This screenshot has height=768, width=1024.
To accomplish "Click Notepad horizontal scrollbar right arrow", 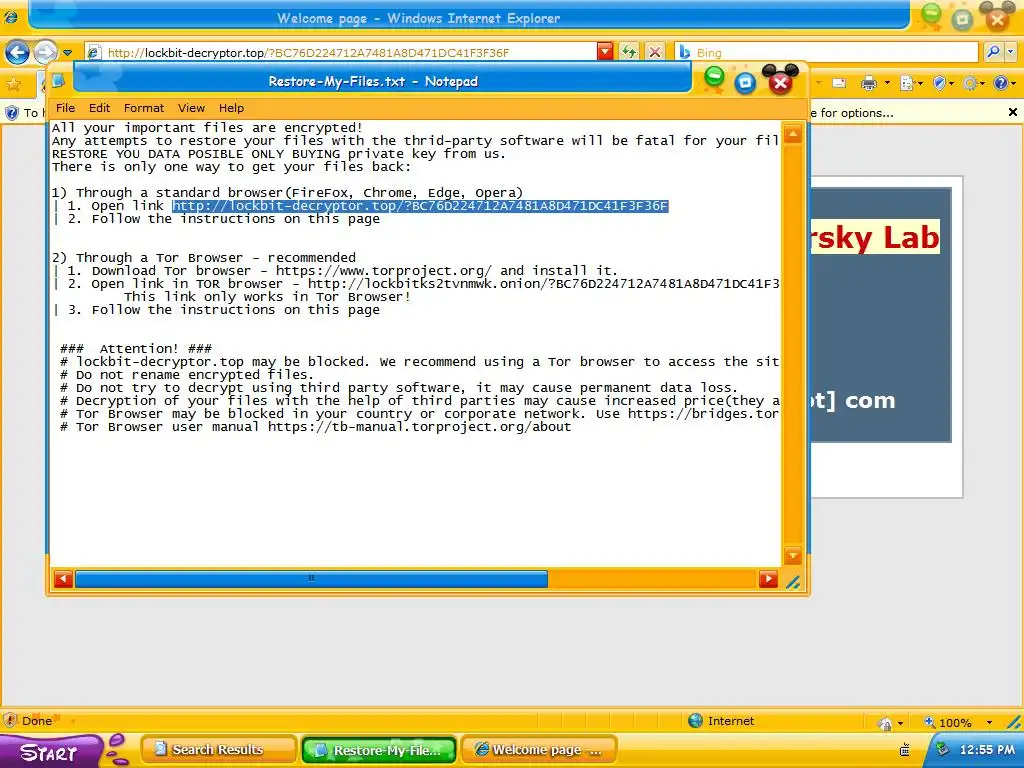I will pos(769,579).
